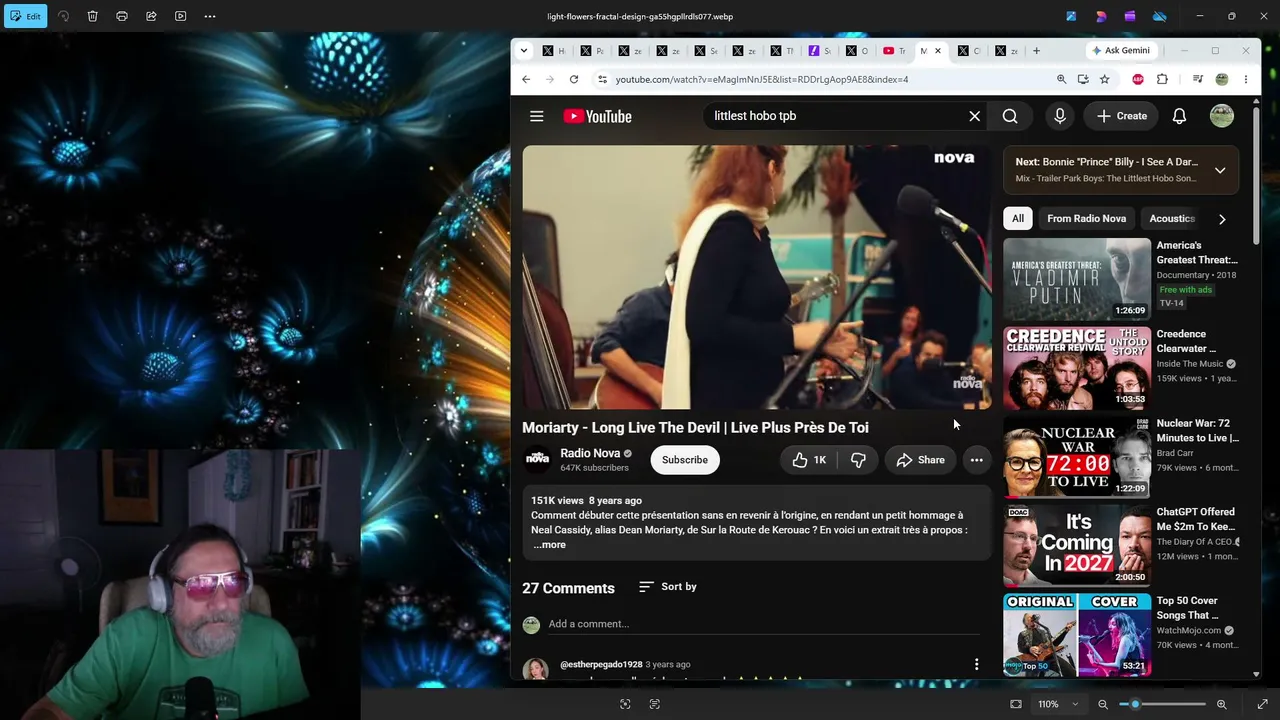The image size is (1280, 720).
Task: Click the YouTube Create button
Action: [x=1121, y=116]
